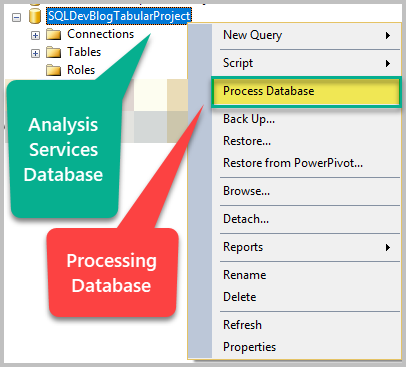Collapse the SQLDevBlogTabularProject tree node

pos(16,17)
